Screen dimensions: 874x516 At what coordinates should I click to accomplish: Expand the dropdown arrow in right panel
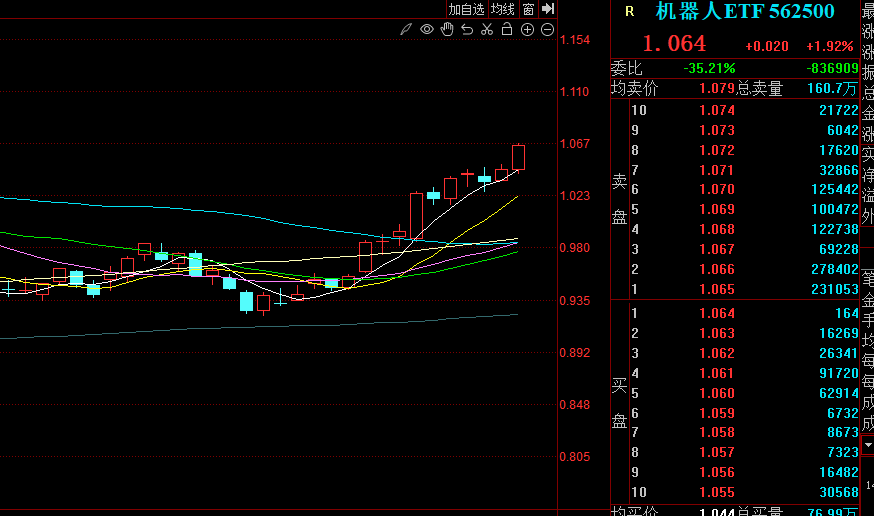866,443
